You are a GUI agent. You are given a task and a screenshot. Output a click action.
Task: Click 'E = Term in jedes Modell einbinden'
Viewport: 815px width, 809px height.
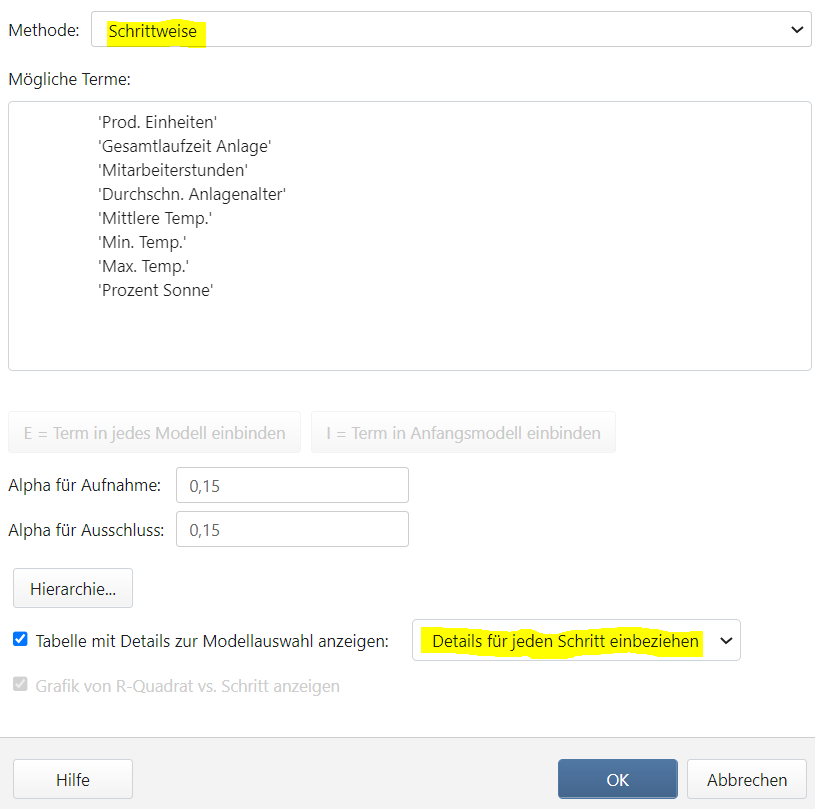(x=154, y=433)
